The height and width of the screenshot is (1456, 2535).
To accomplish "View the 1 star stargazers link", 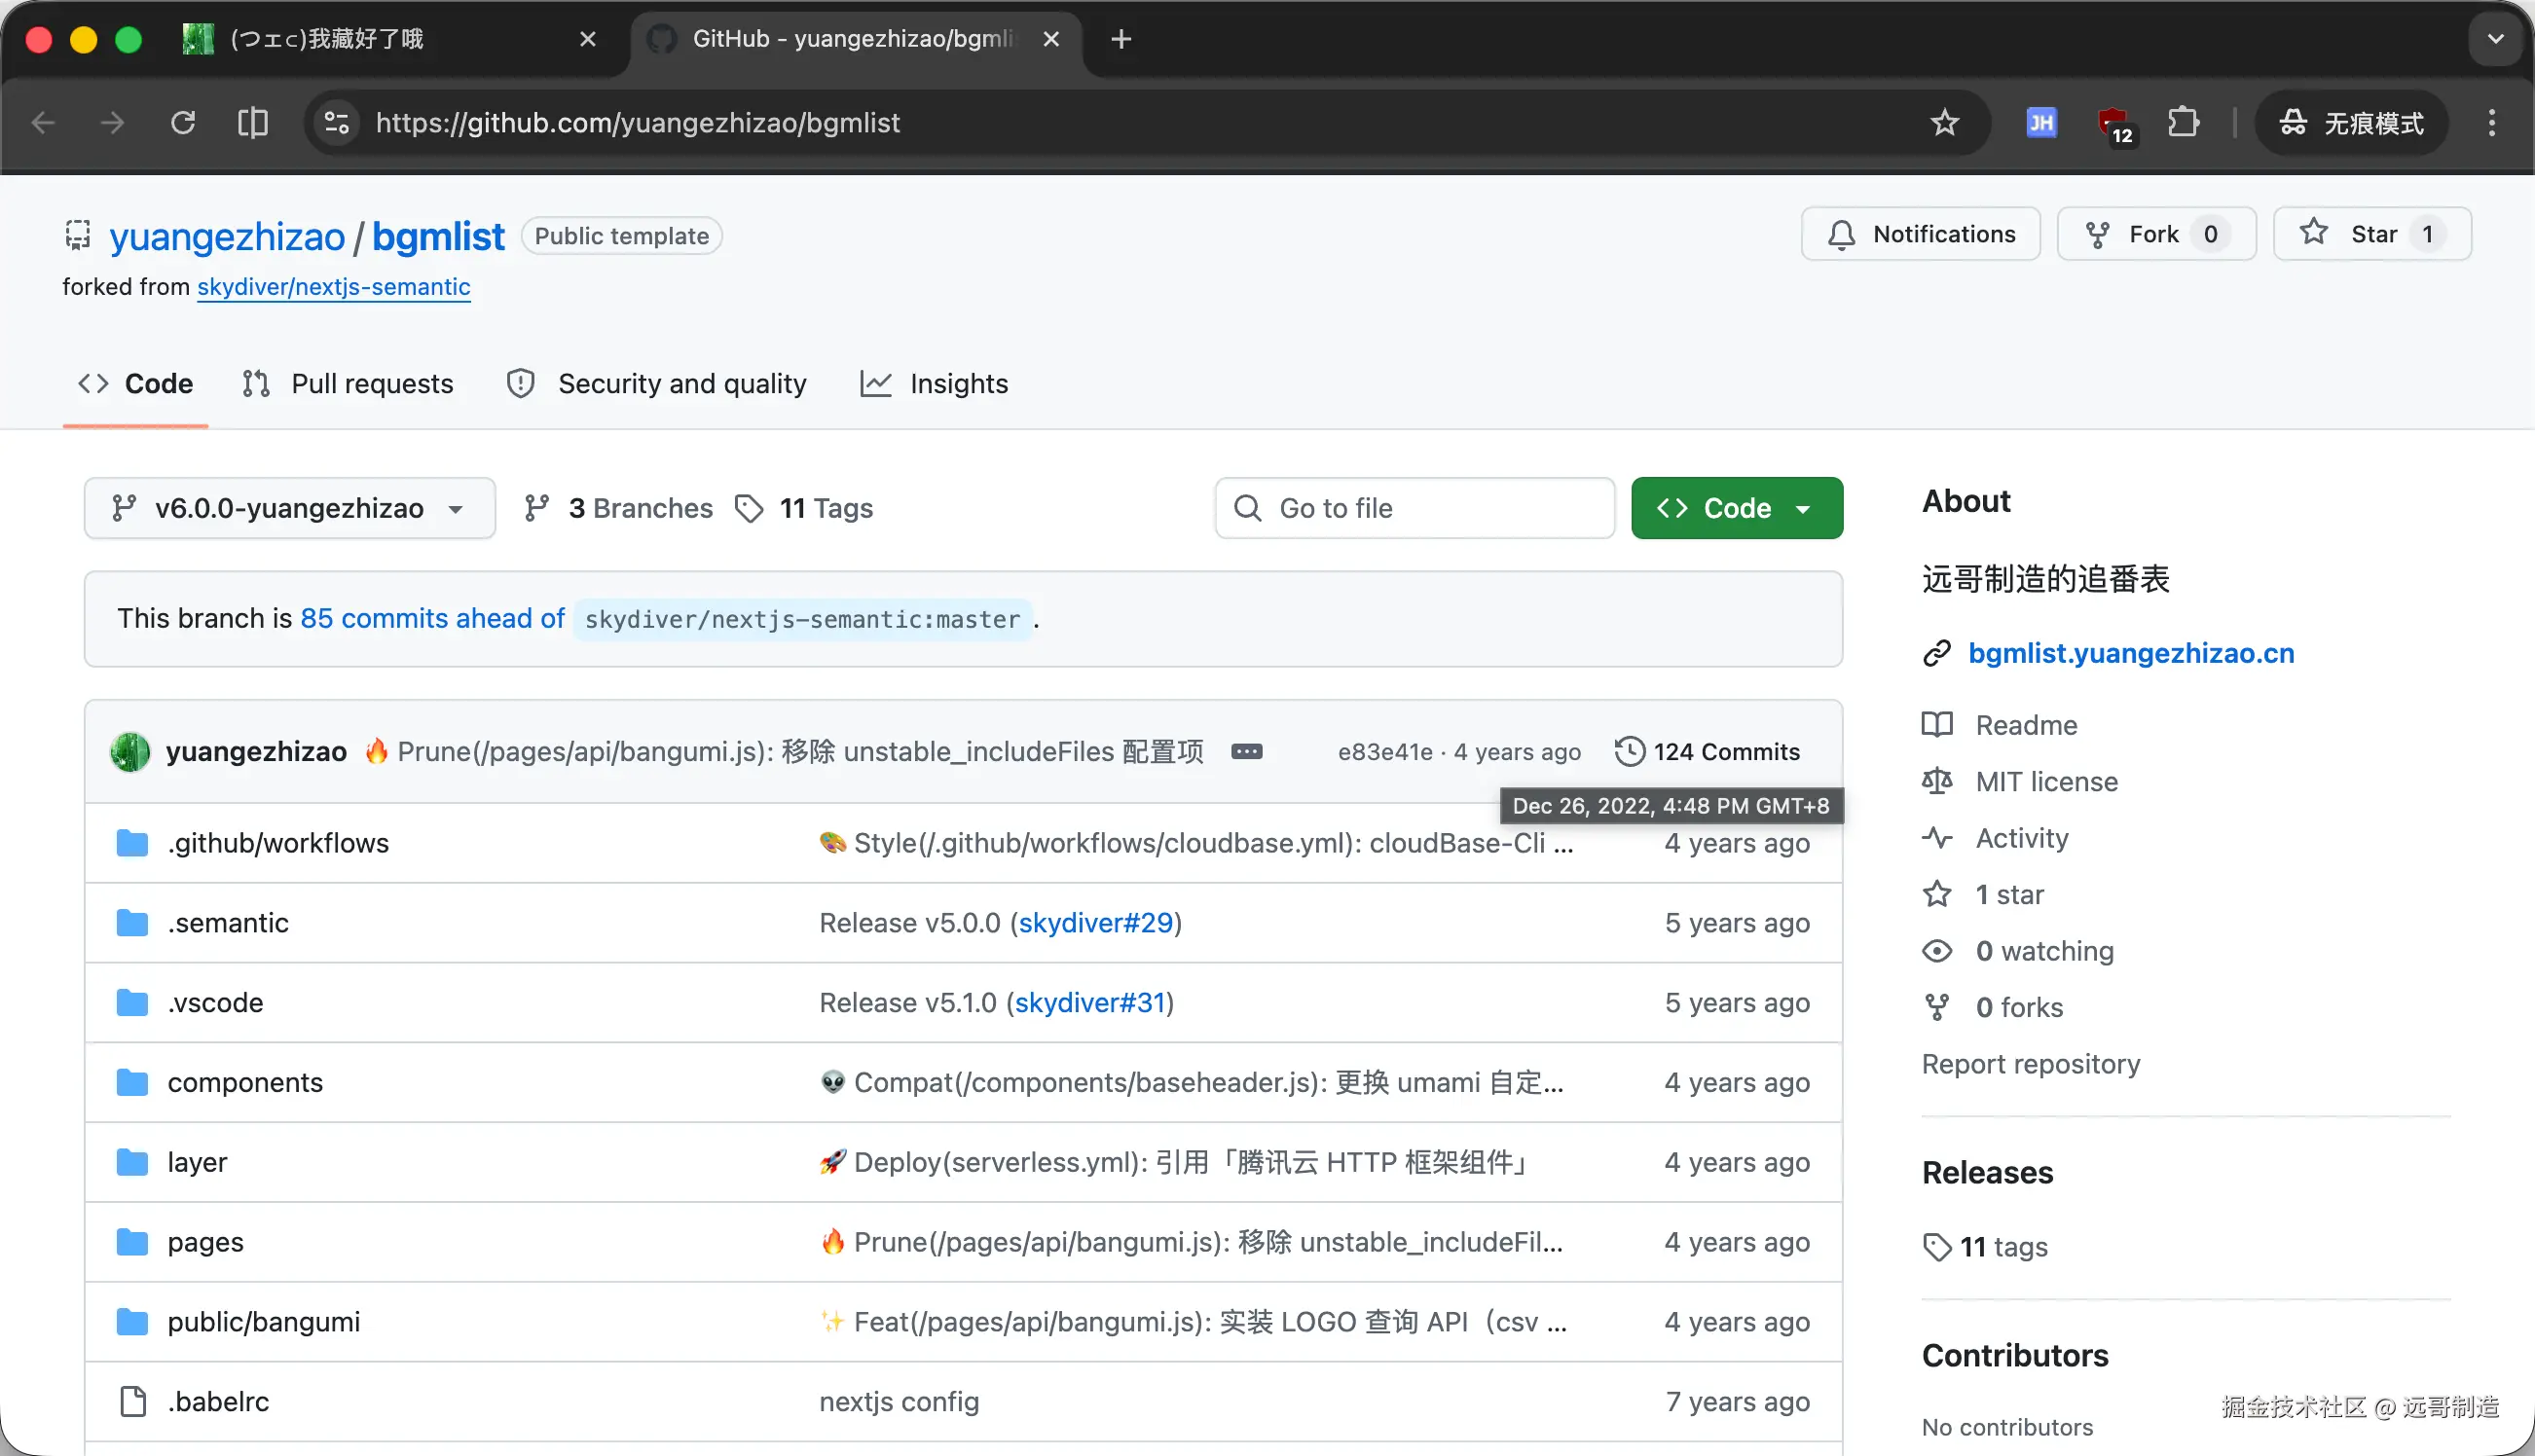I will tap(2009, 895).
